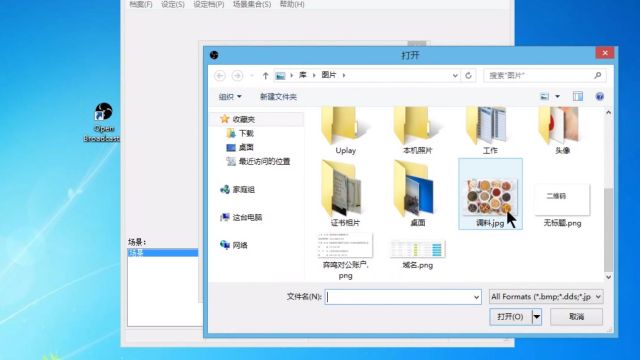Open the 帮助(H) menu in OBS
The height and width of the screenshot is (360, 640).
pyautogui.click(x=292, y=4)
